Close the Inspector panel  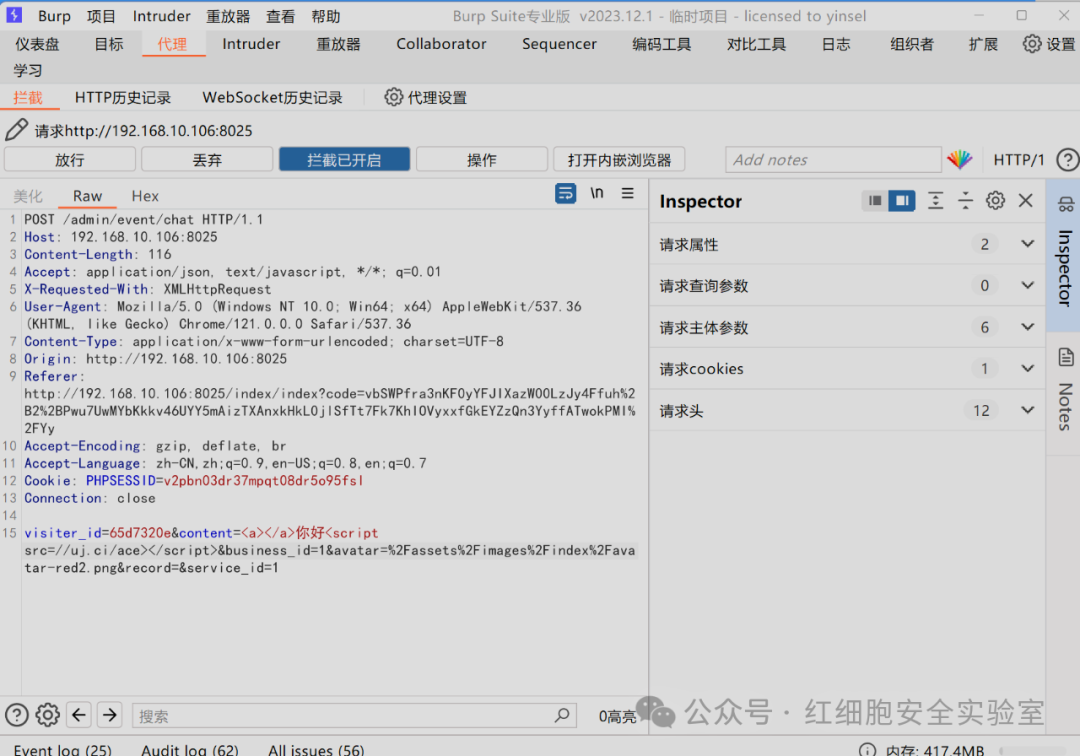pyautogui.click(x=1026, y=200)
